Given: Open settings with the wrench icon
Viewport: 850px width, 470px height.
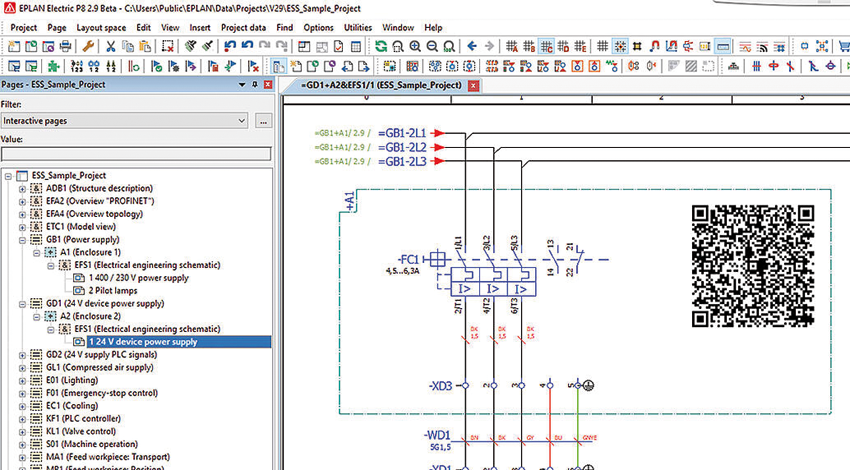Looking at the screenshot, I should [88, 47].
